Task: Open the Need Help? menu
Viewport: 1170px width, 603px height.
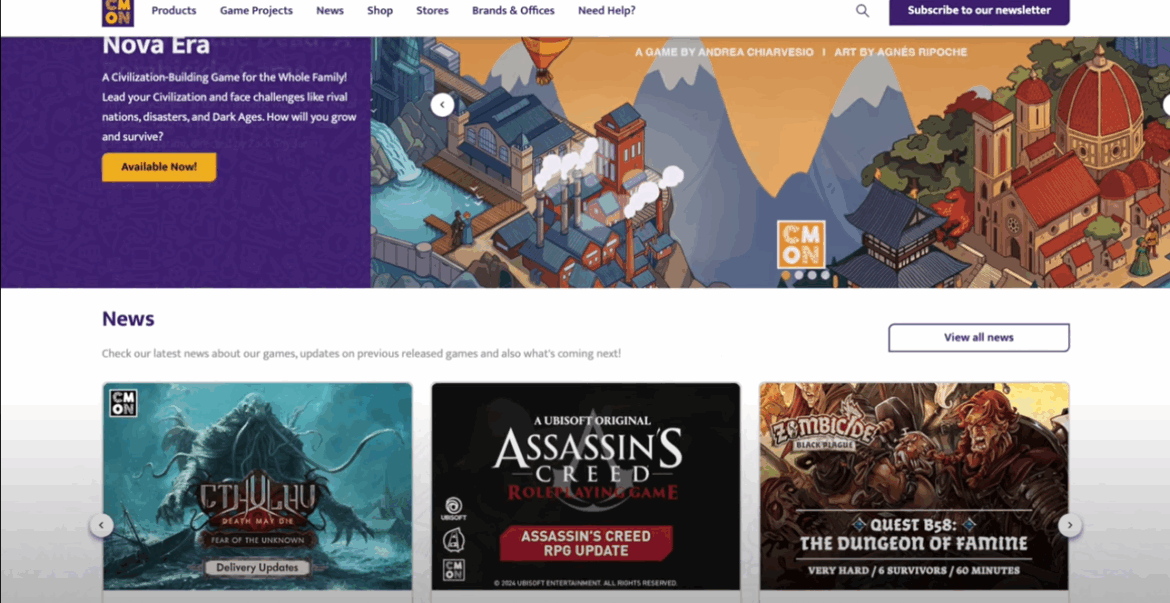Action: click(607, 11)
